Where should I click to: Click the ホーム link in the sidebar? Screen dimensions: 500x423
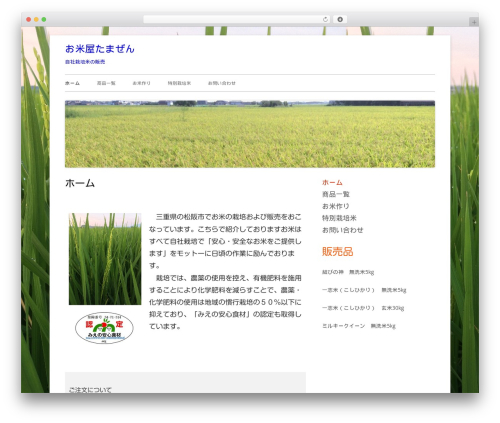pyautogui.click(x=332, y=182)
